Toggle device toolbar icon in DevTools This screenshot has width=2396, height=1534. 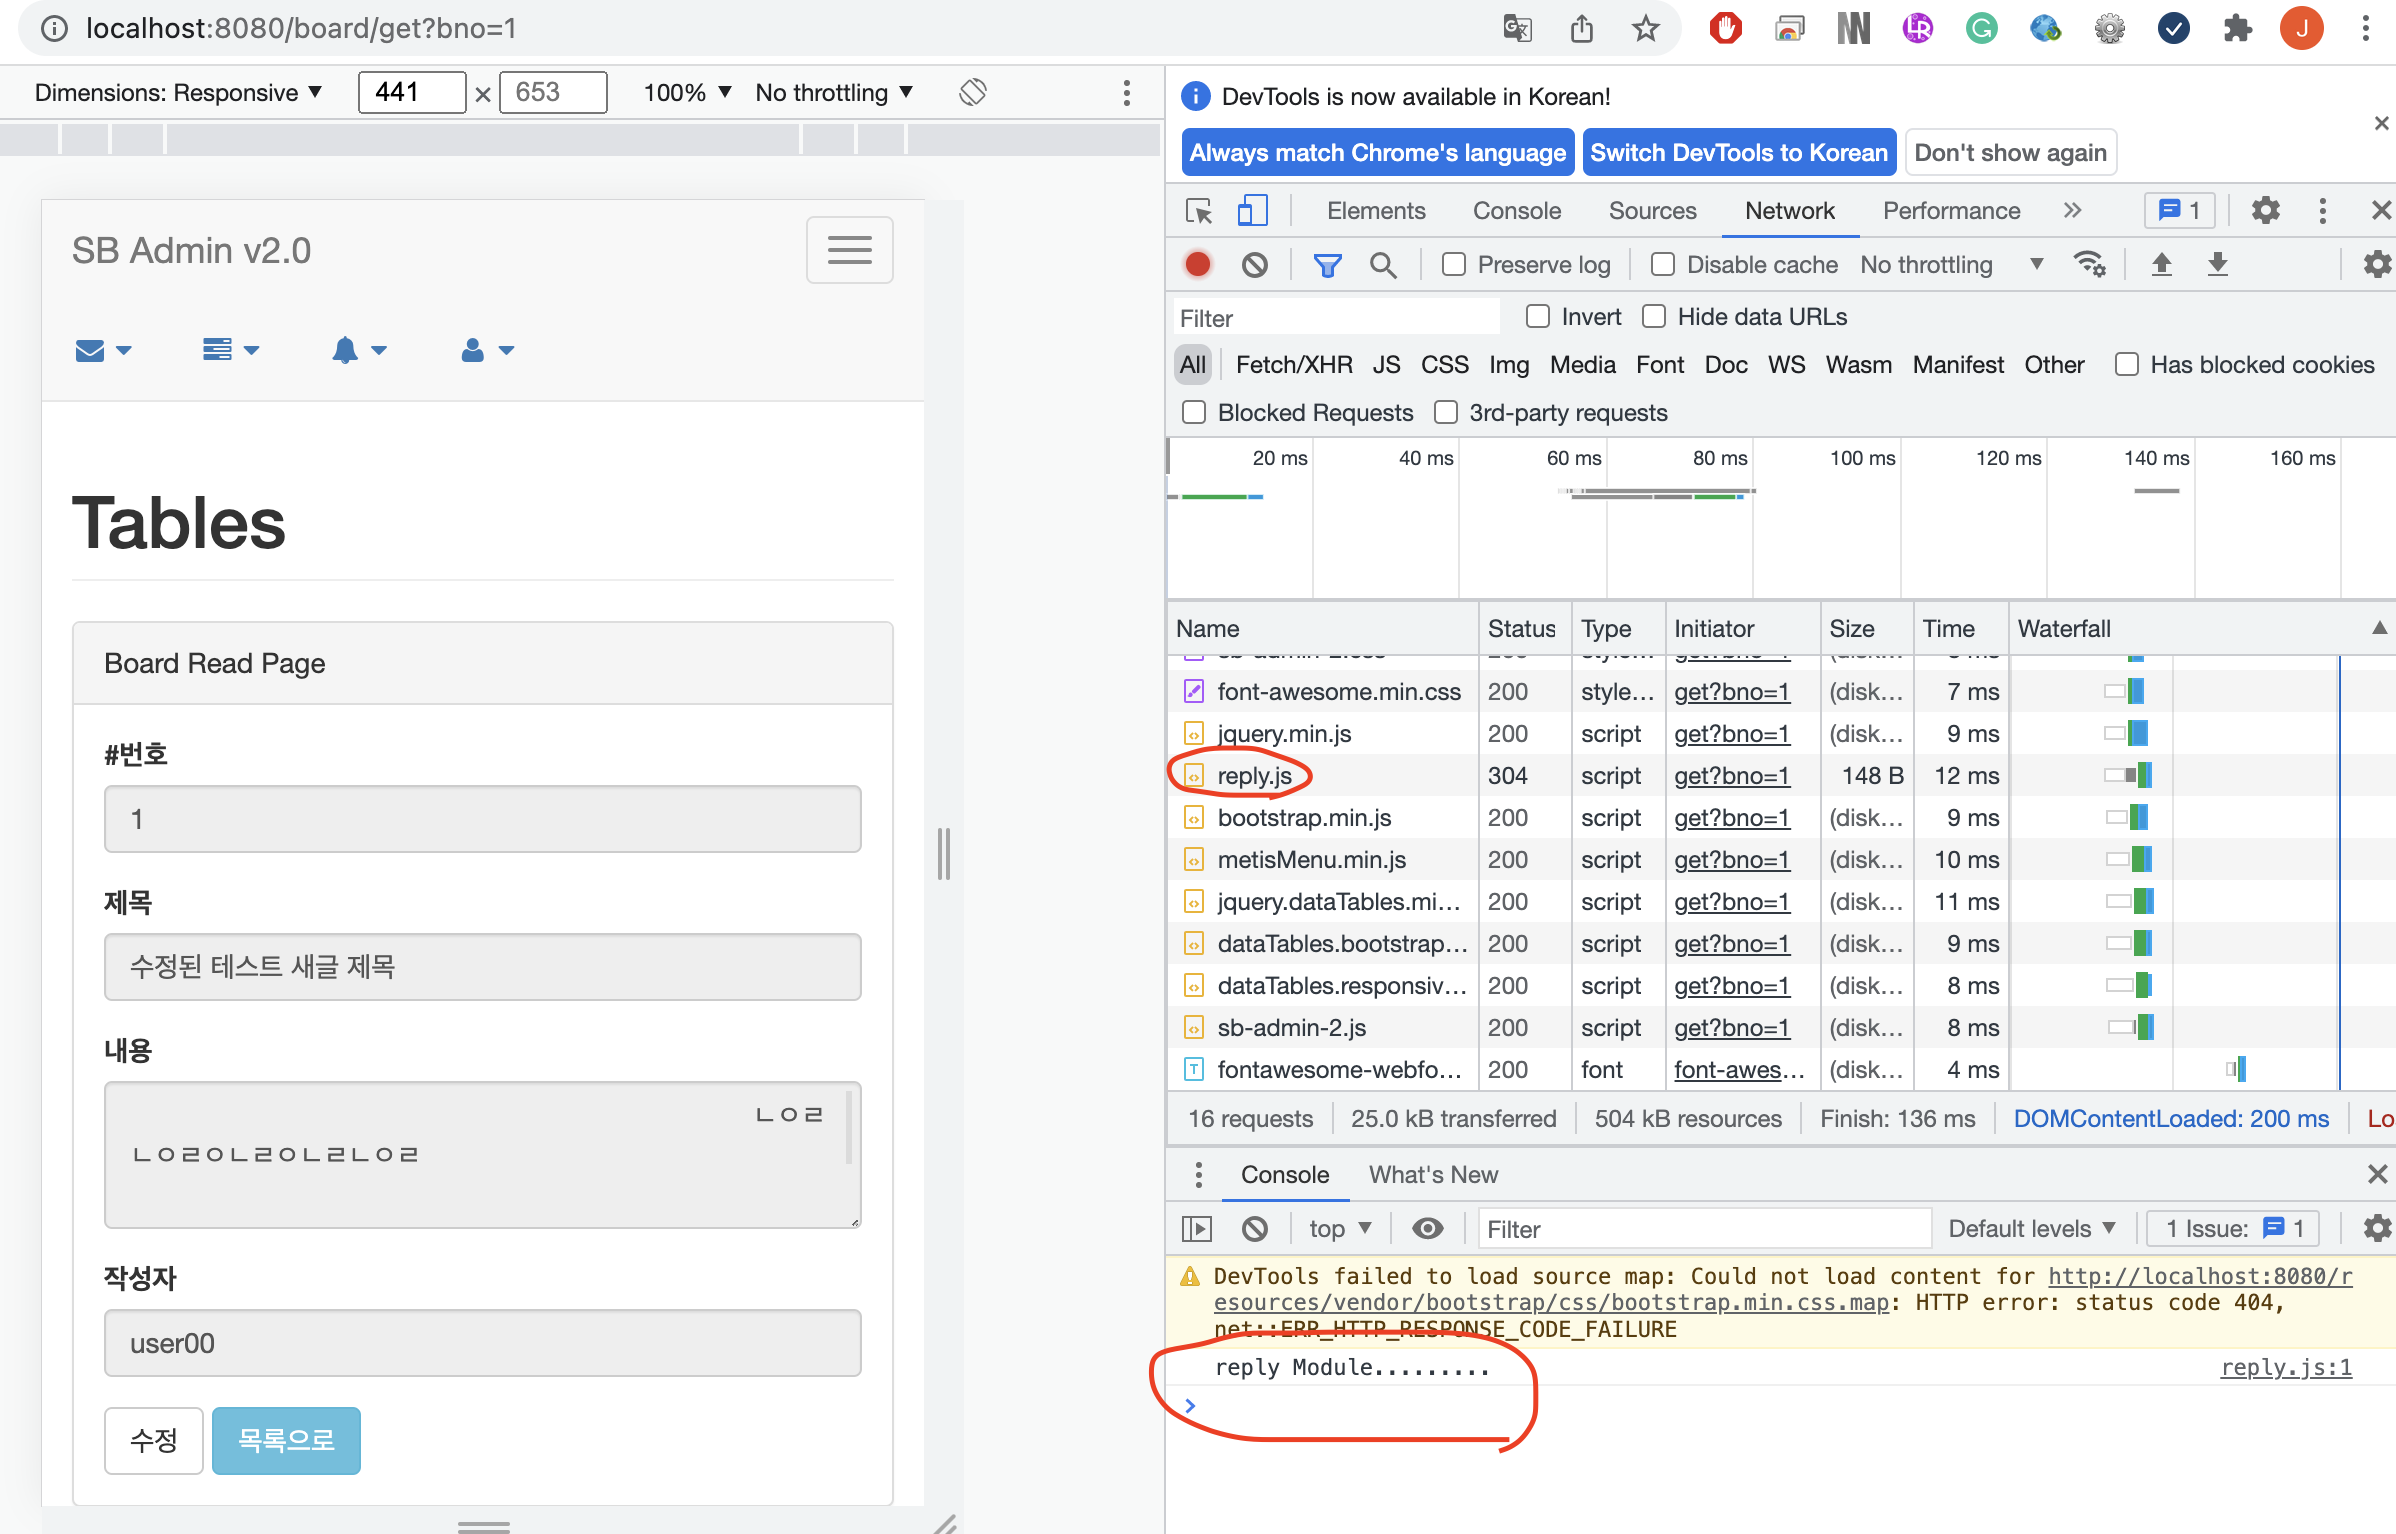click(x=1252, y=211)
